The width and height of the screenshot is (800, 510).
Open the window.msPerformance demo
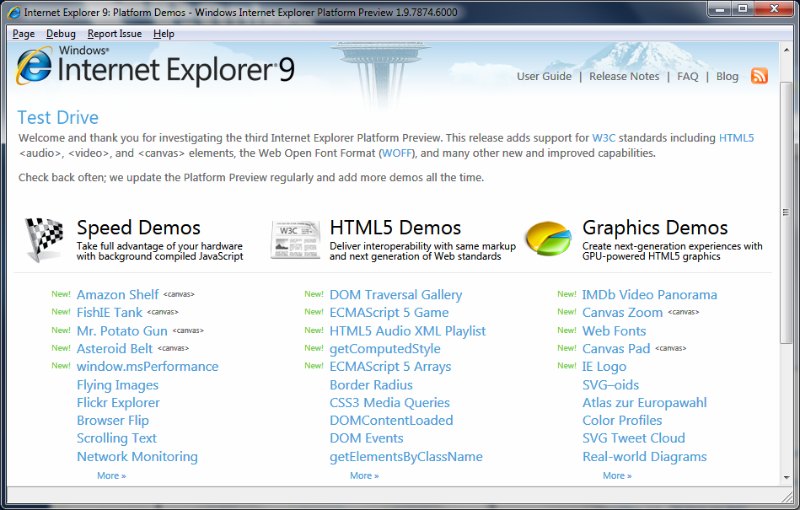tap(147, 366)
